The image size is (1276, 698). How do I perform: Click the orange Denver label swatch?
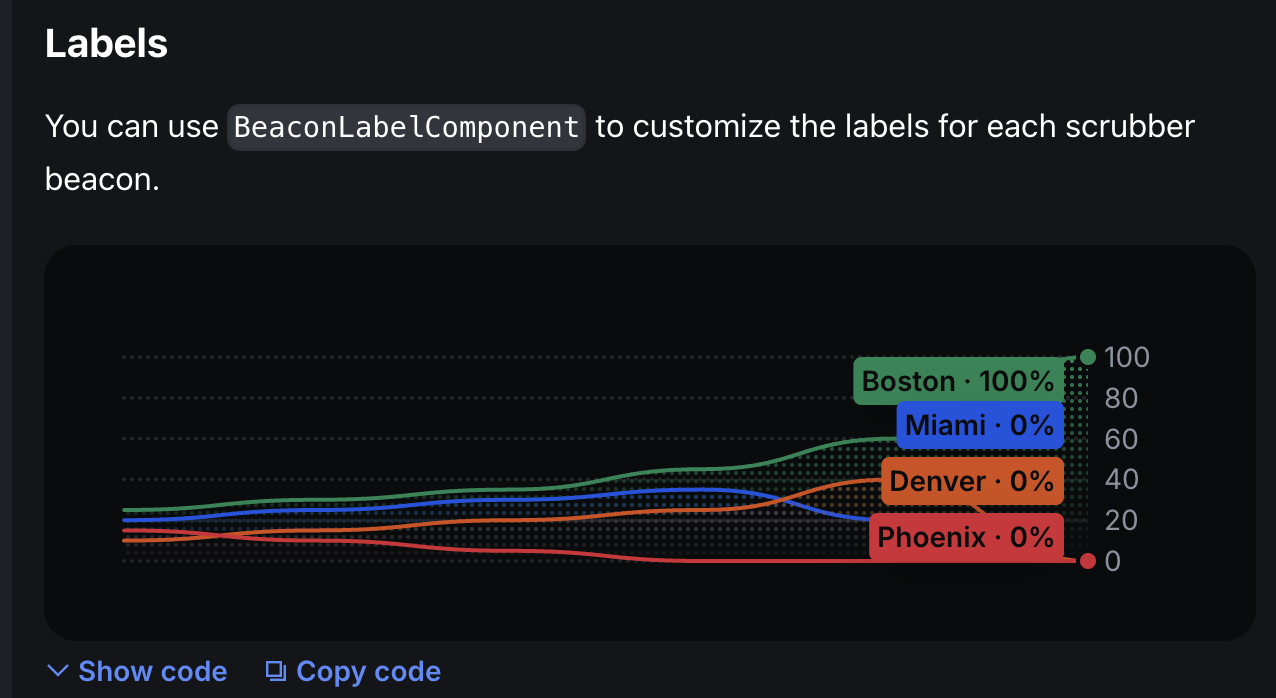pos(971,481)
